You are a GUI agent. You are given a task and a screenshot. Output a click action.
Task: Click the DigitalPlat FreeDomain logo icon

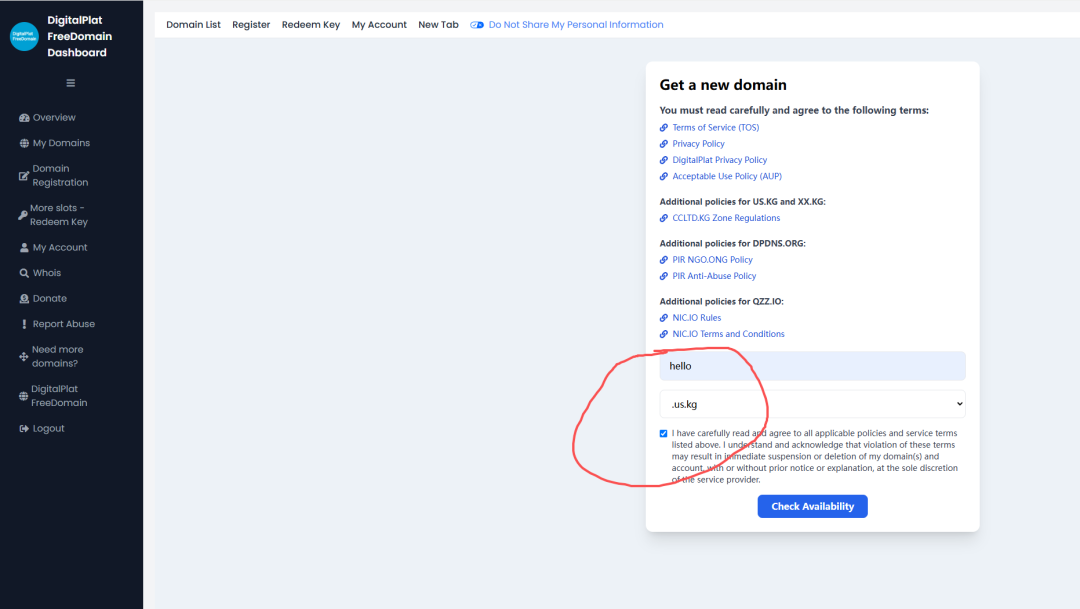(24, 36)
